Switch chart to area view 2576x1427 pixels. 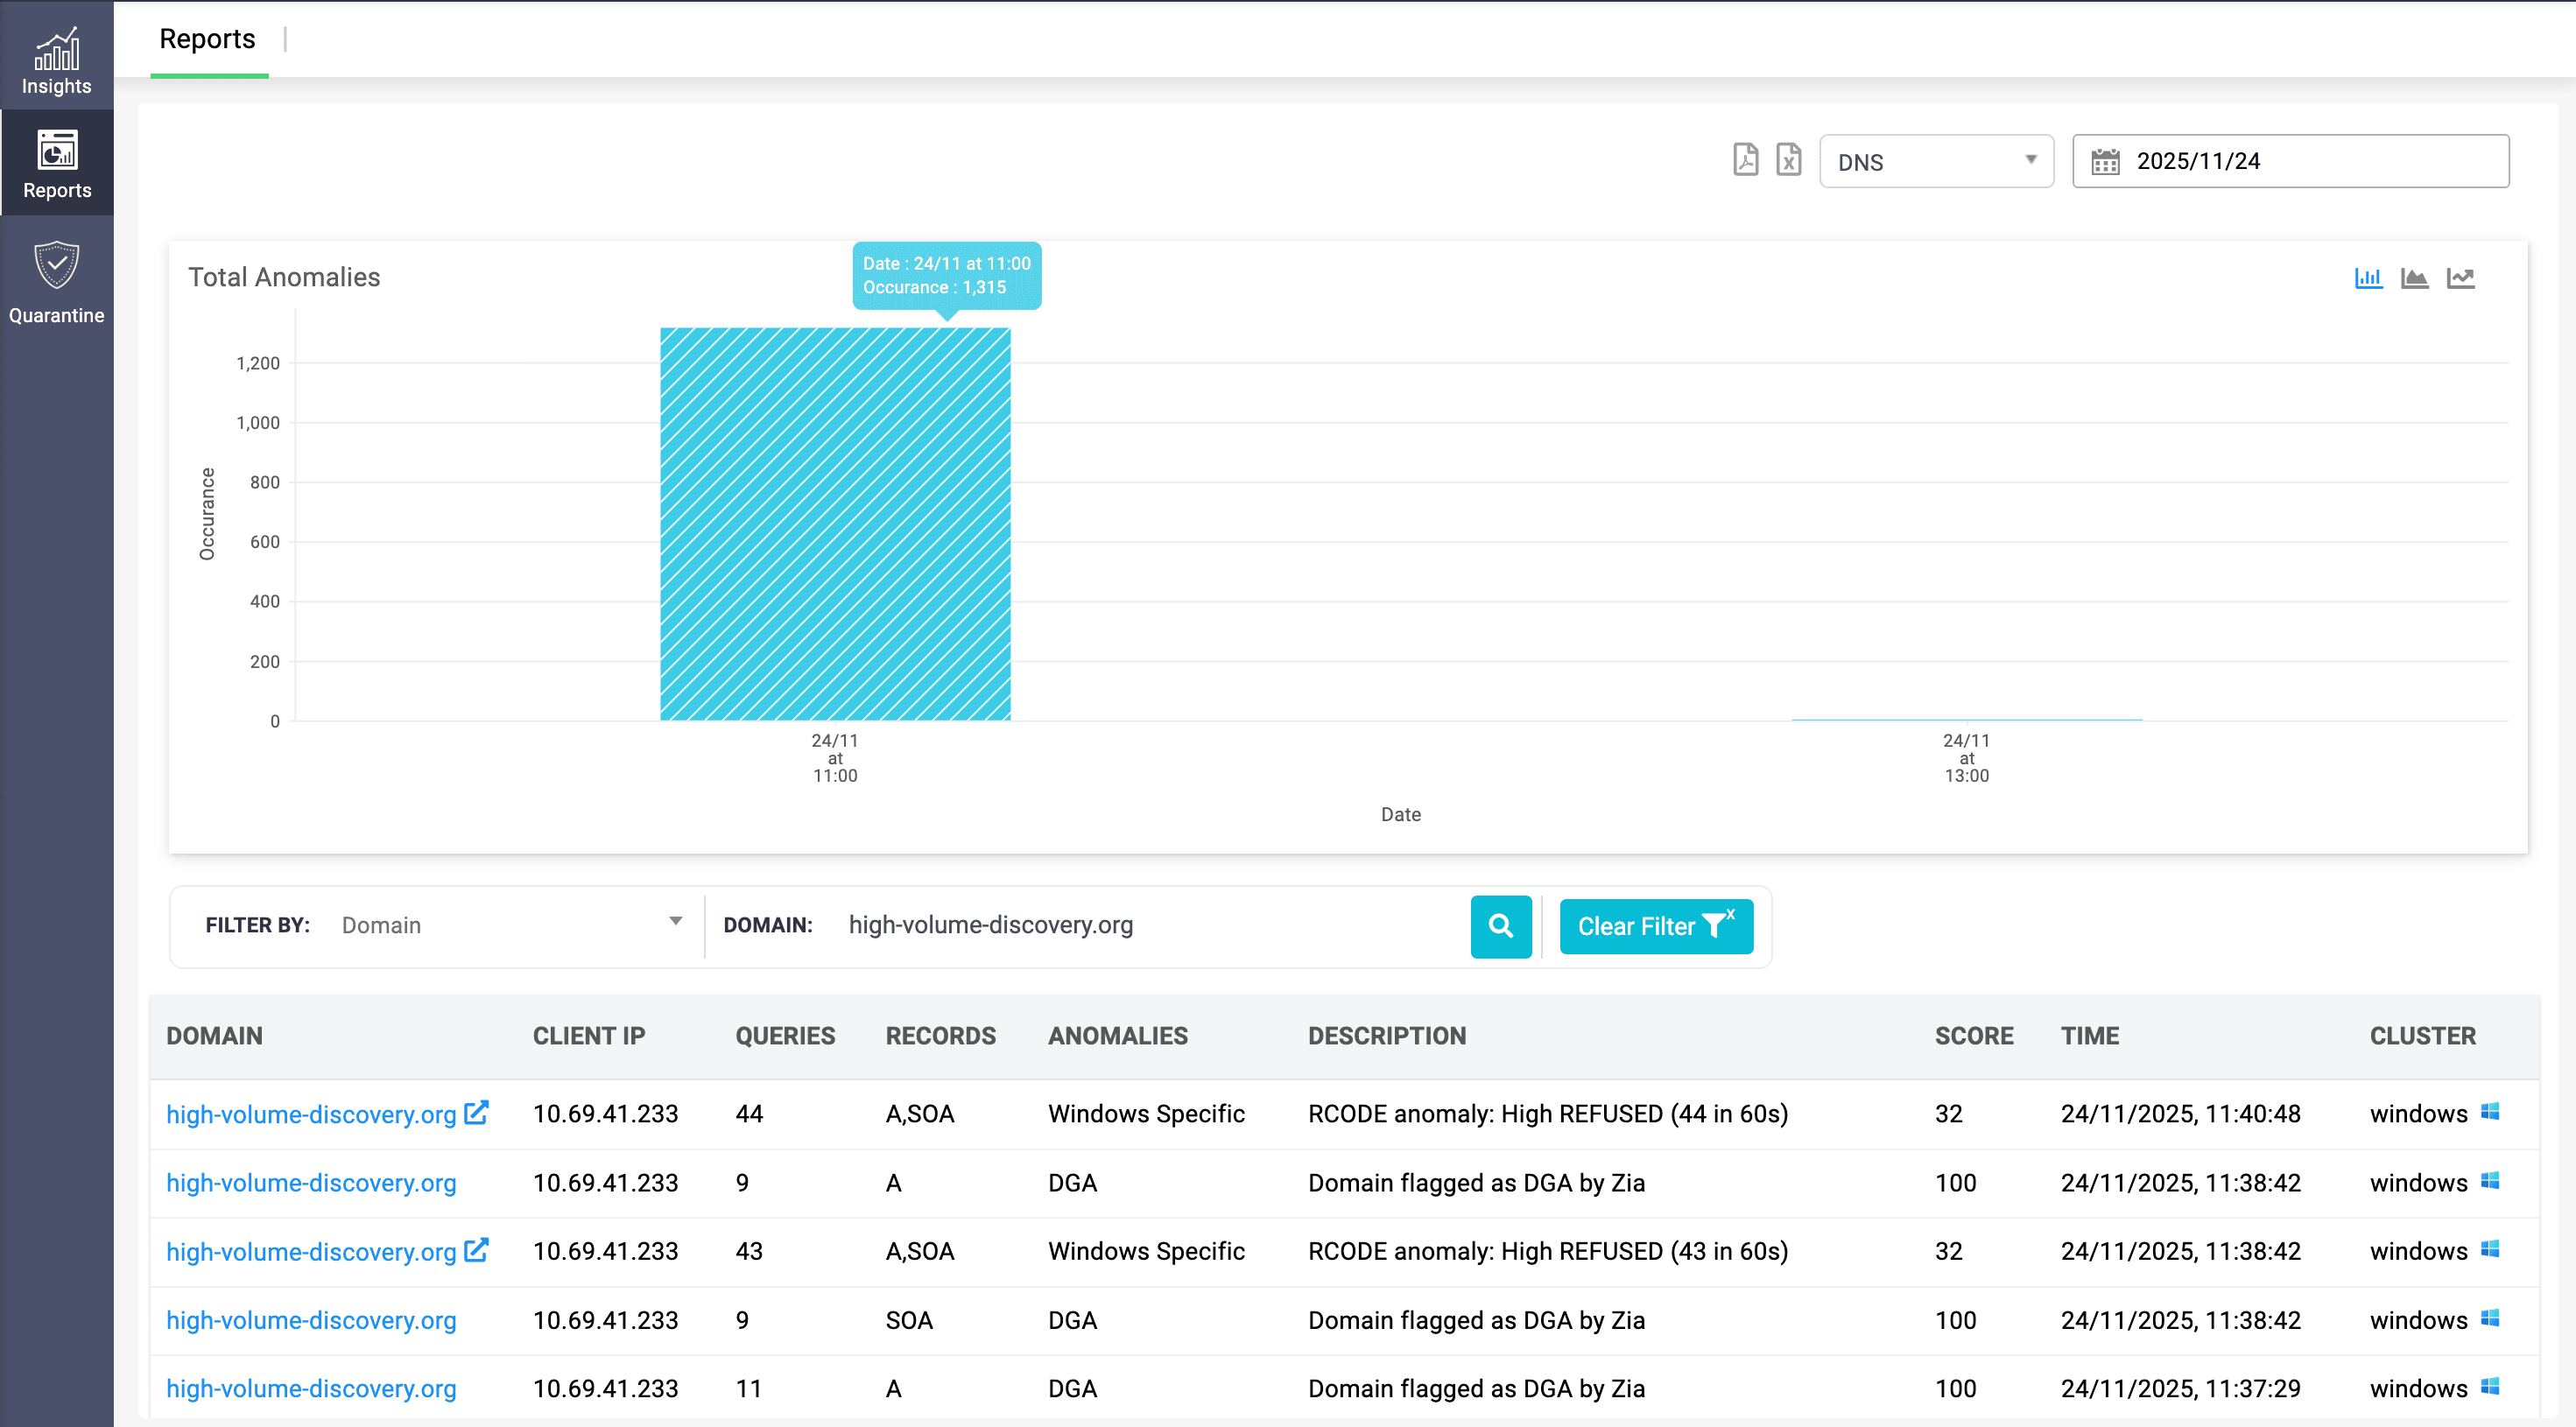pyautogui.click(x=2414, y=278)
